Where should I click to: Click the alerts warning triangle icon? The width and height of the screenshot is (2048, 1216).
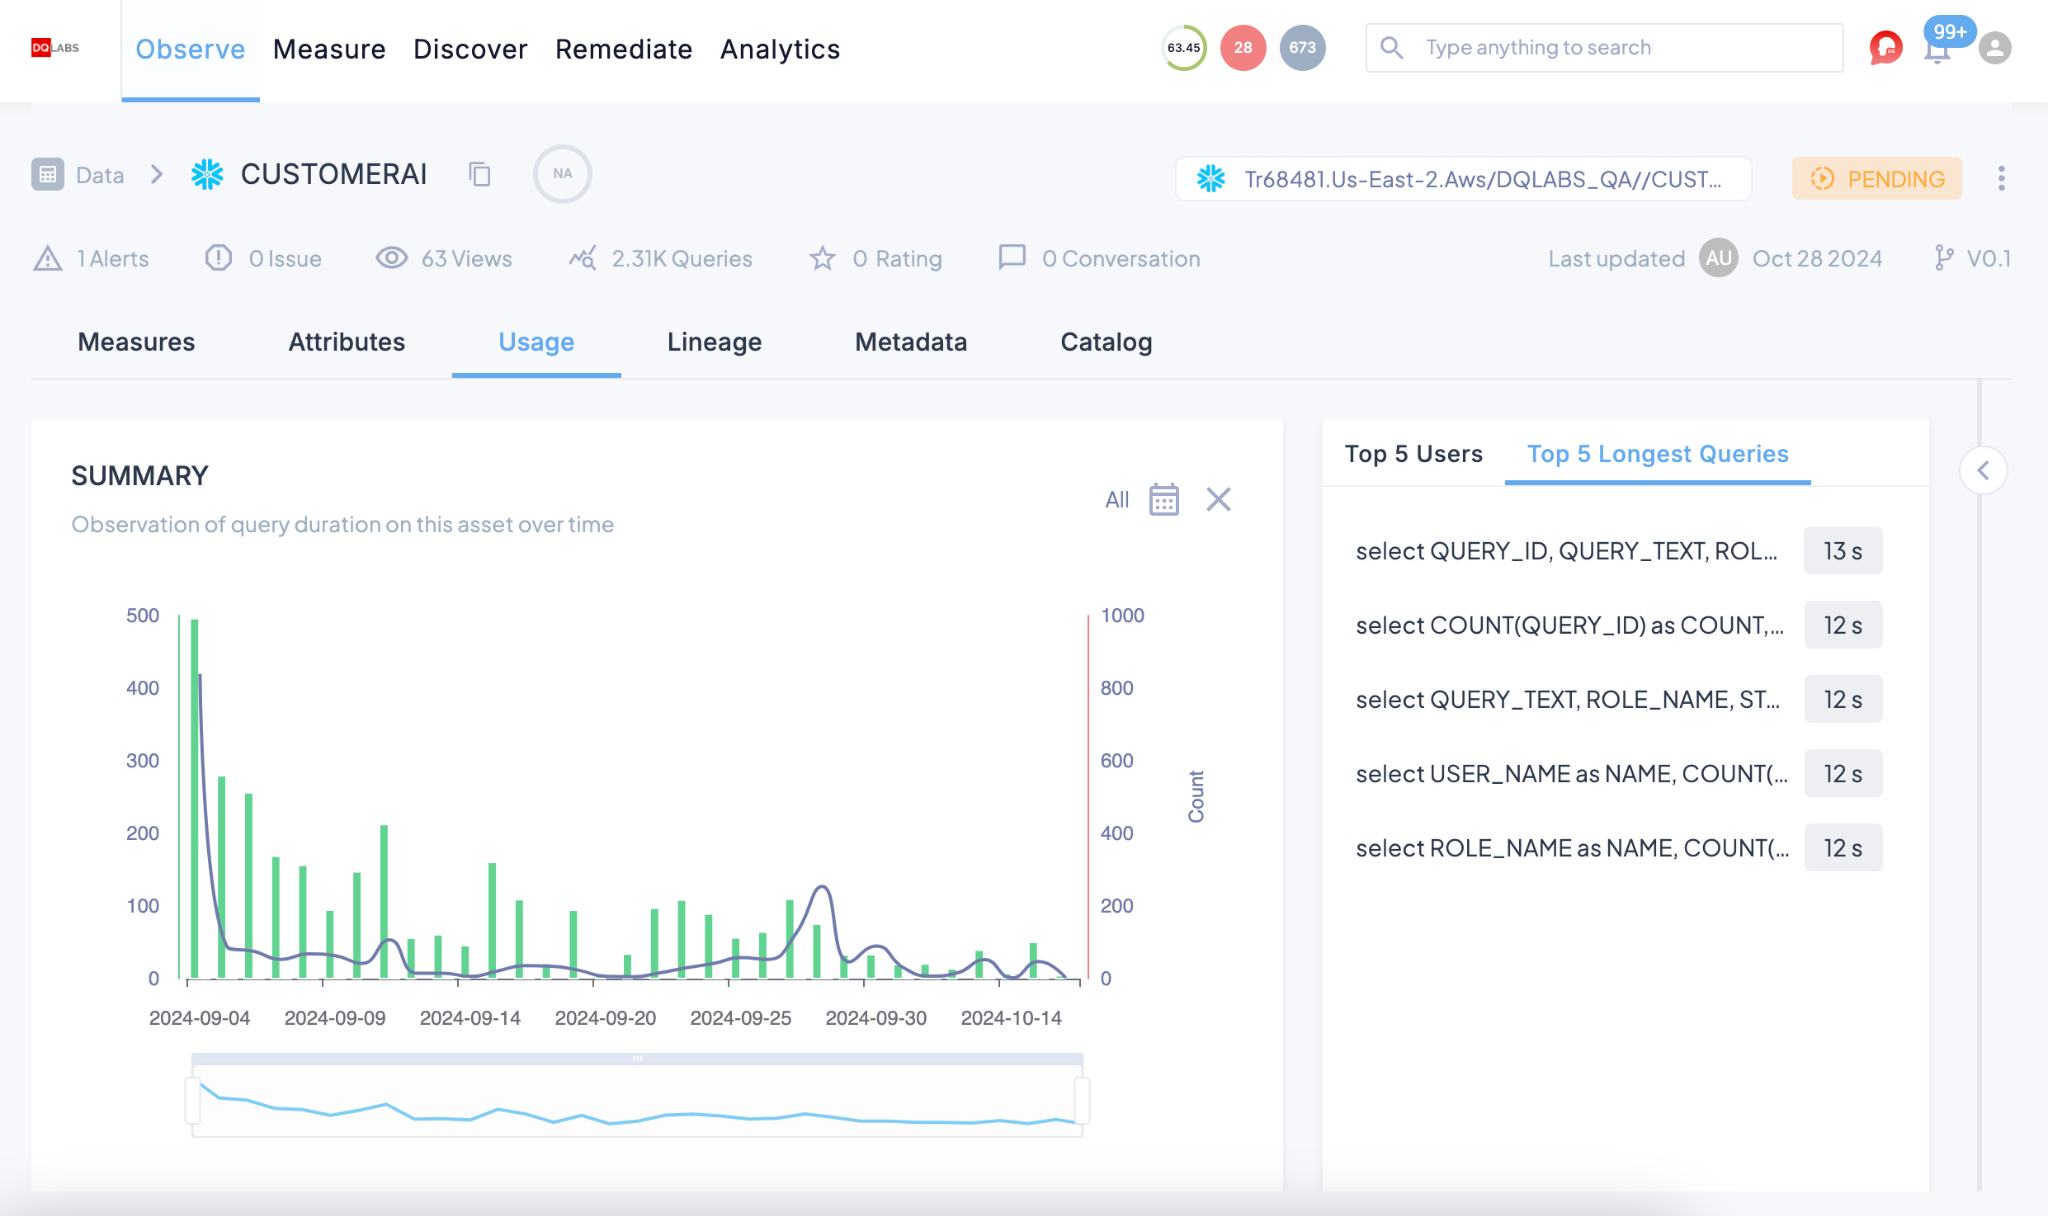click(47, 259)
